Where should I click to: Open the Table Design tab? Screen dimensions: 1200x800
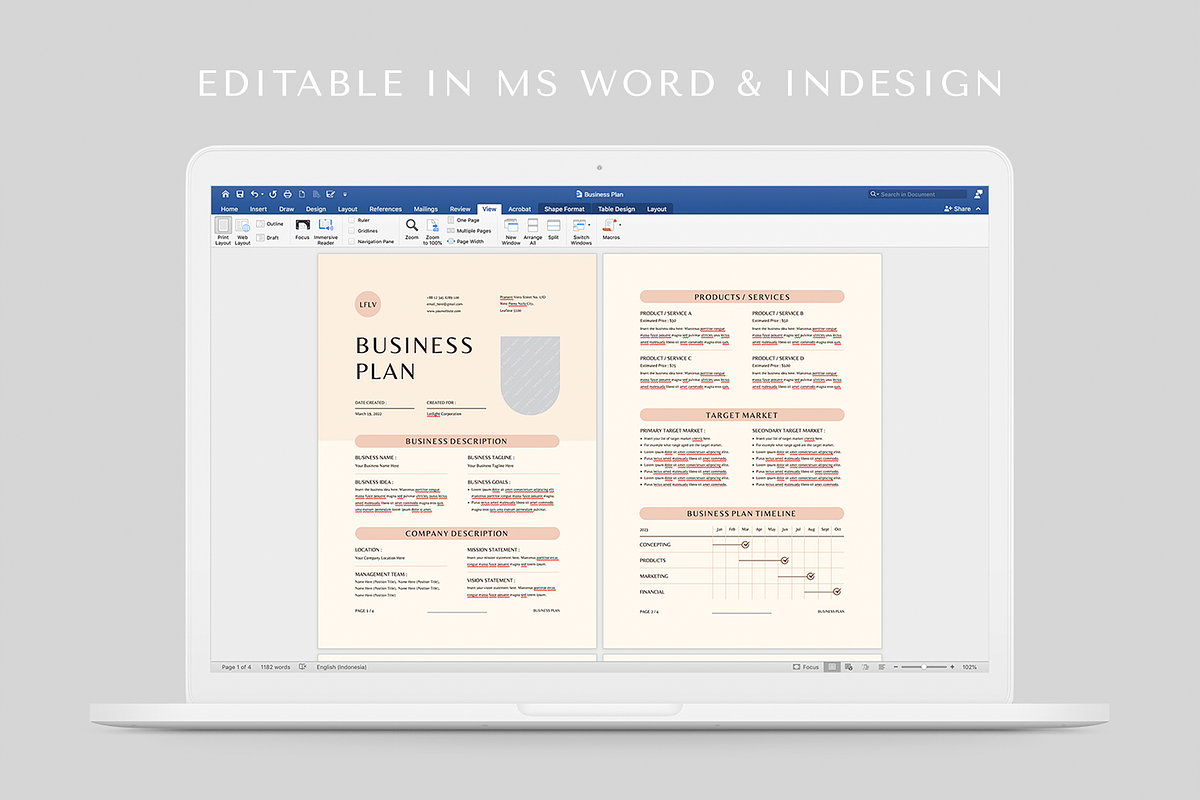(x=616, y=209)
